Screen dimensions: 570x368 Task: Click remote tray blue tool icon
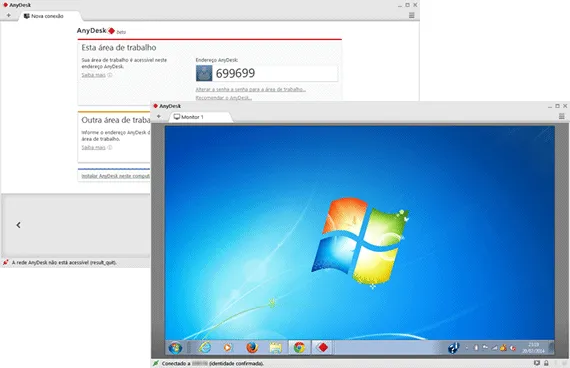pyautogui.click(x=453, y=348)
